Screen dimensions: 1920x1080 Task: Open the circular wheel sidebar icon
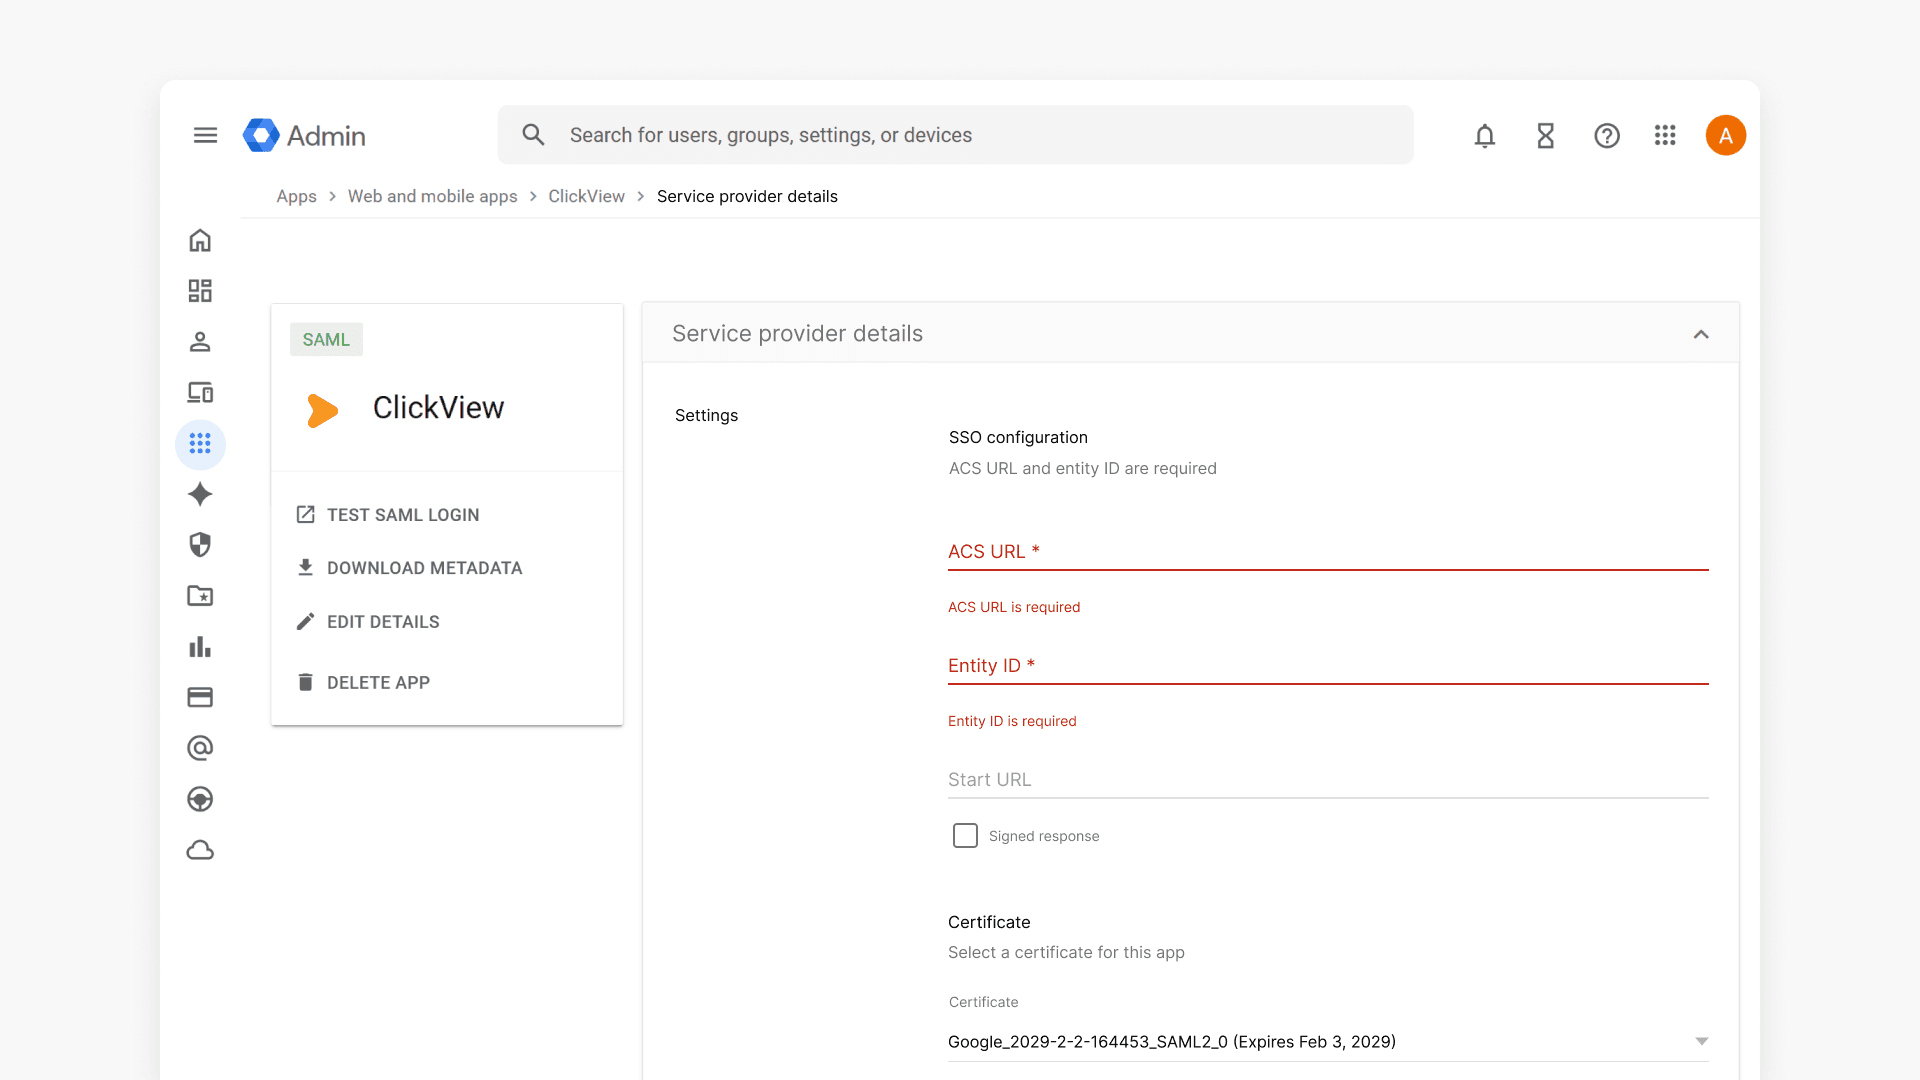[x=200, y=799]
